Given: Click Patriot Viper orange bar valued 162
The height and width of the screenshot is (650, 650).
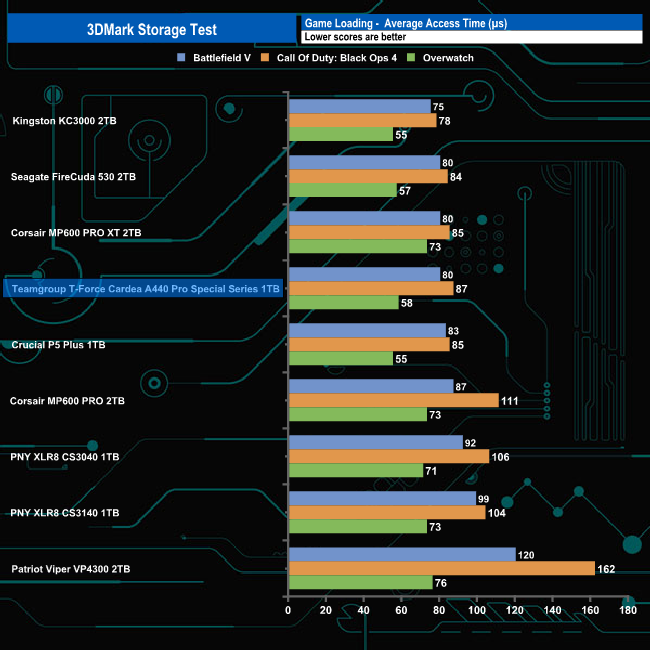Looking at the screenshot, I should (x=442, y=568).
